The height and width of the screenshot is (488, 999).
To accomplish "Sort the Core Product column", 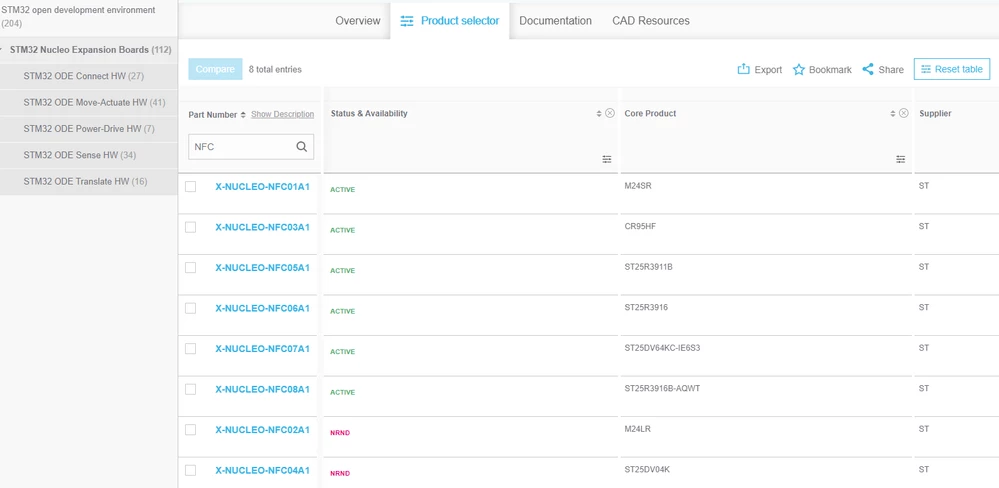I will tap(893, 113).
